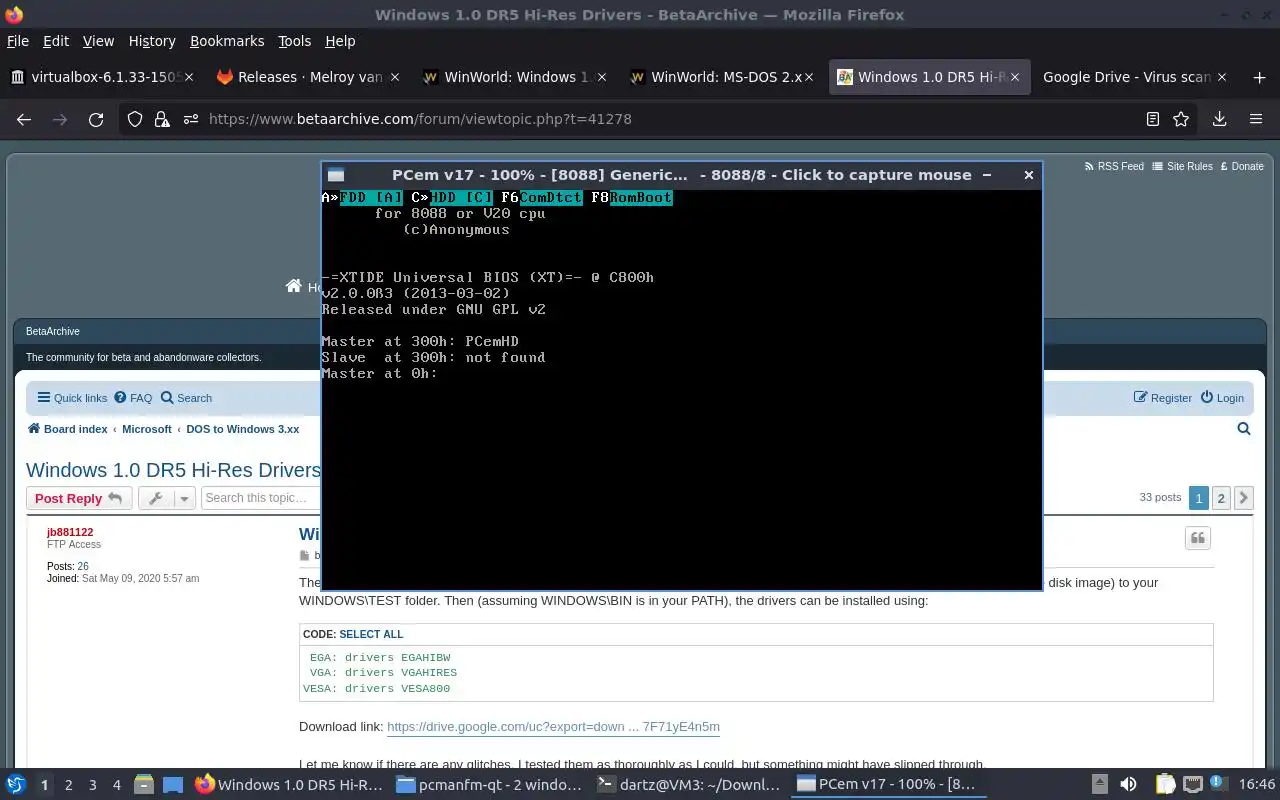Open jb881122 user profile
This screenshot has height=800, width=1280.
coord(70,532)
